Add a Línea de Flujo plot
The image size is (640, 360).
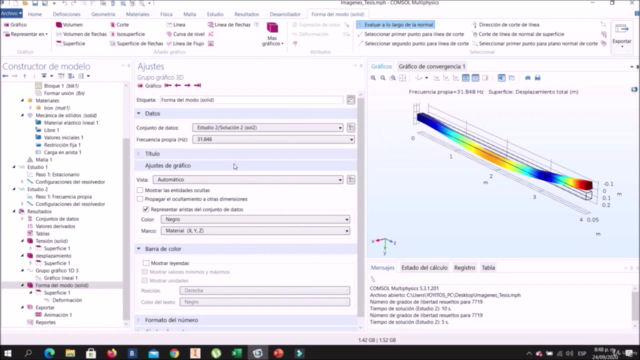click(185, 44)
